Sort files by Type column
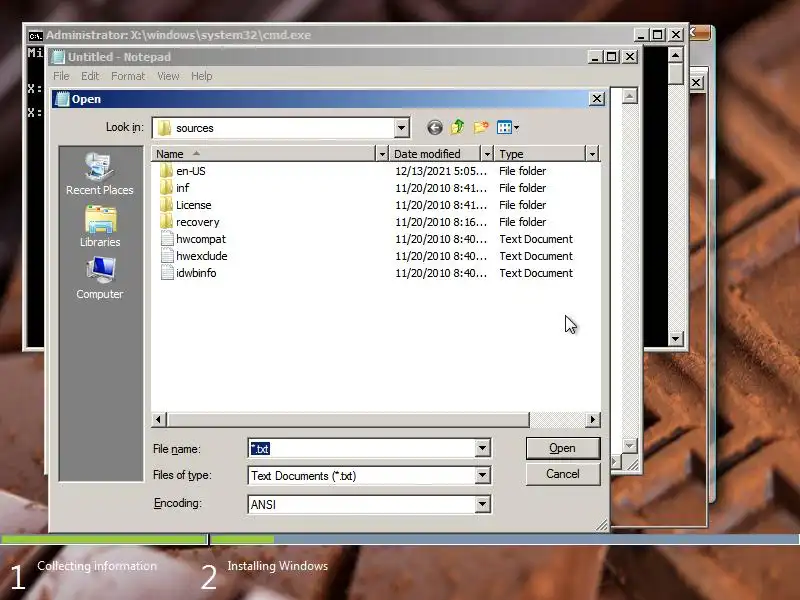The width and height of the screenshot is (800, 600). (540, 154)
